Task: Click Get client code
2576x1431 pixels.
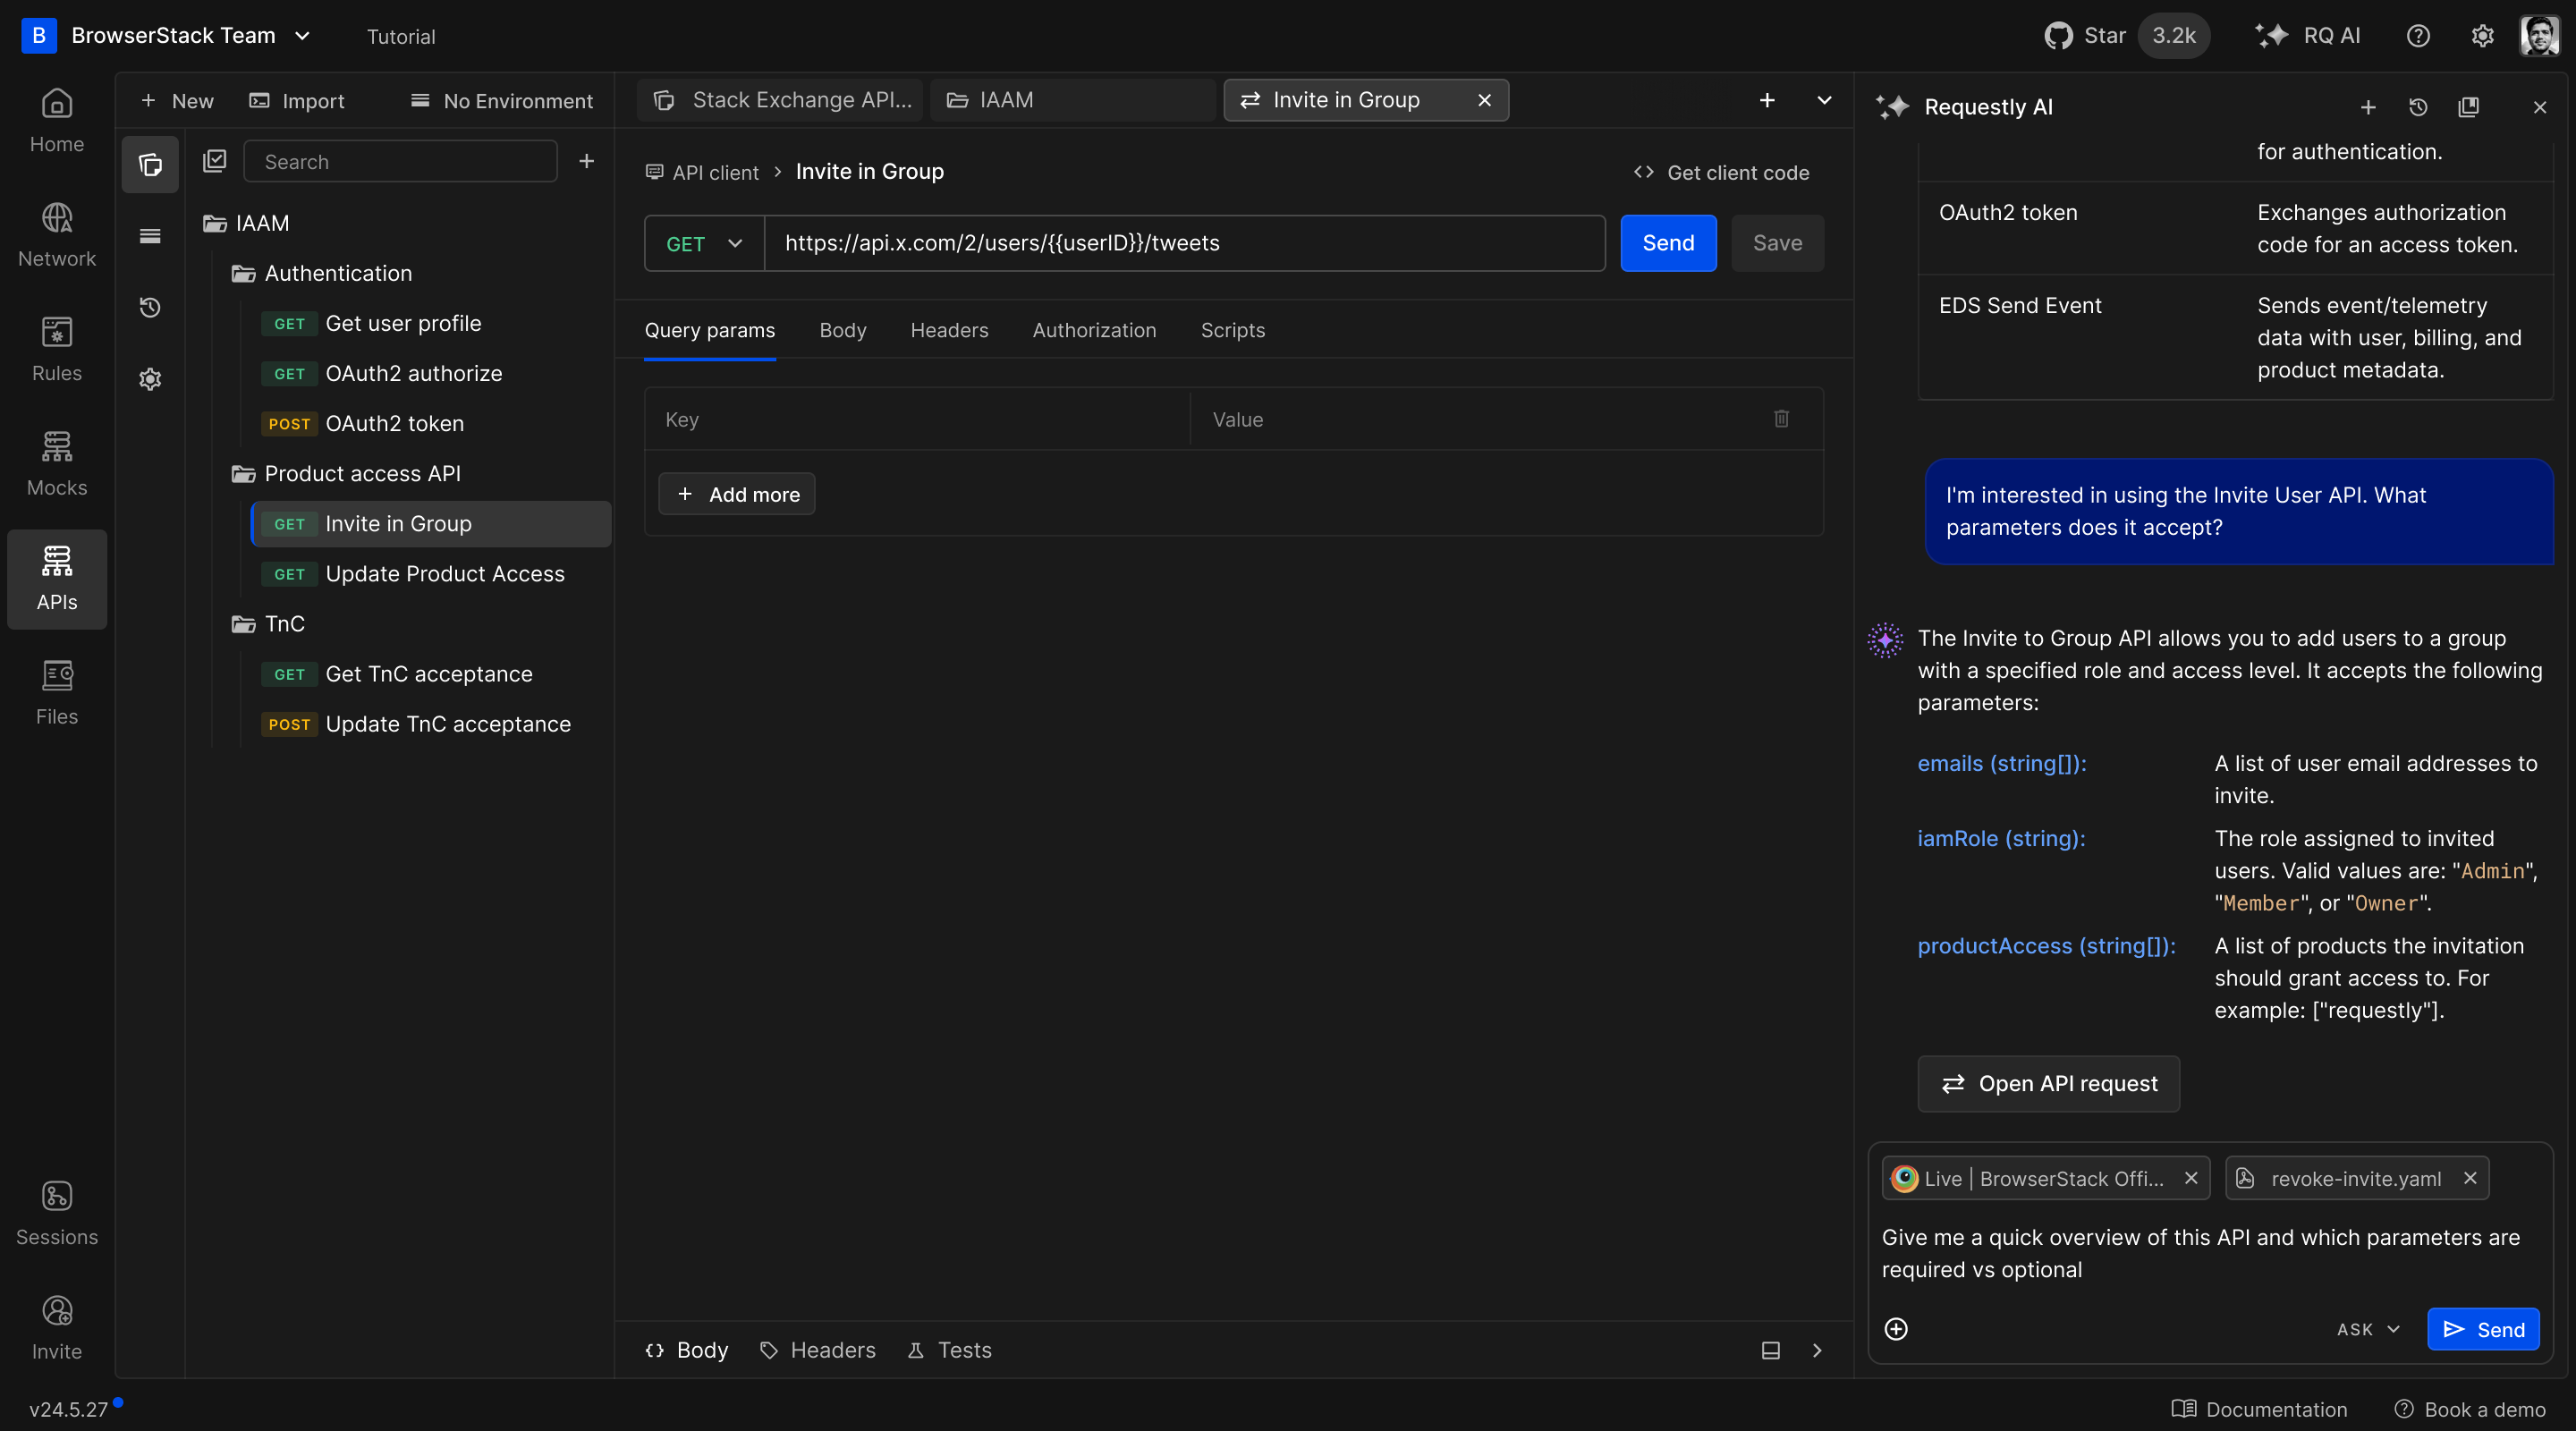Action: pos(1721,172)
